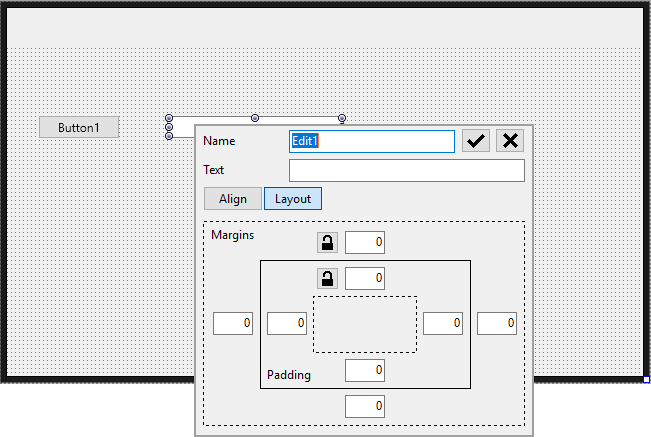Click the bottom Padding value field
This screenshot has height=437, width=651.
365,371
